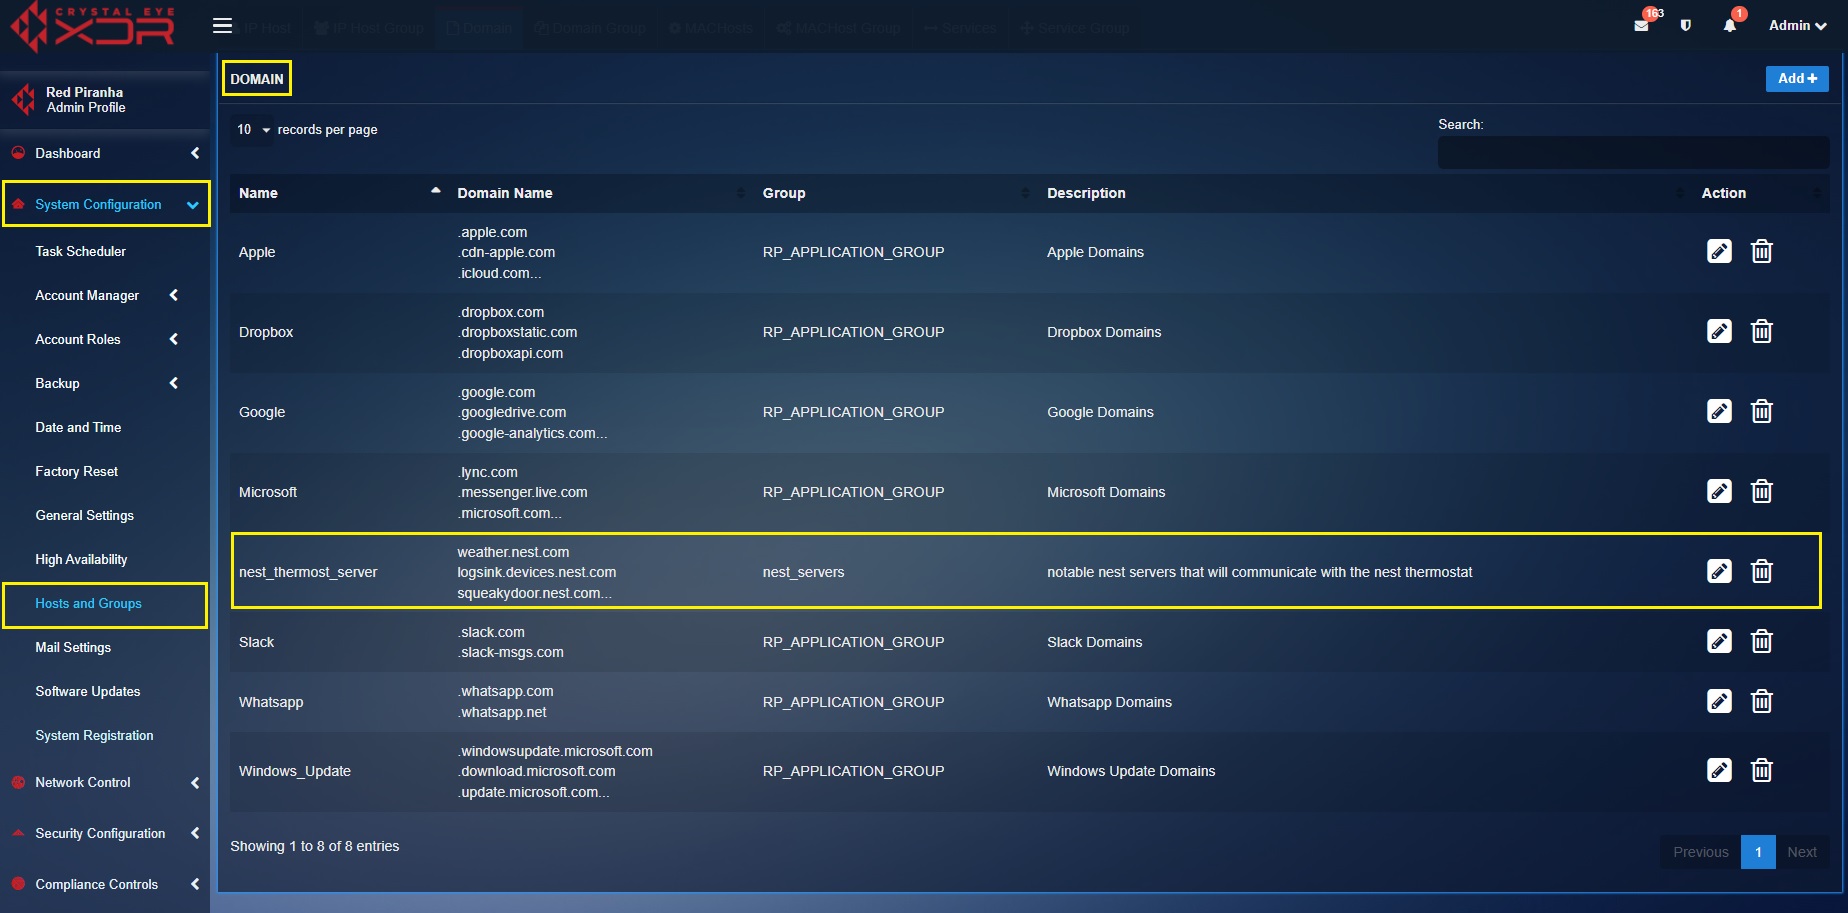1848x913 pixels.
Task: Open Software Updates page
Action: point(88,691)
